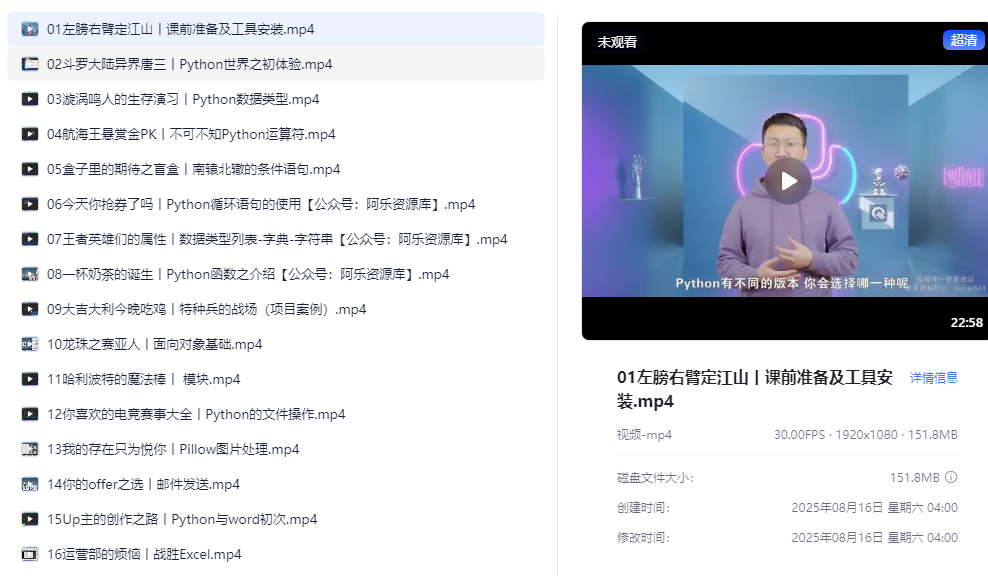Image resolution: width=988 pixels, height=576 pixels.
Task: Click the thumbnail icon next to video 08一杯奶茶的诞生
Action: tap(30, 274)
